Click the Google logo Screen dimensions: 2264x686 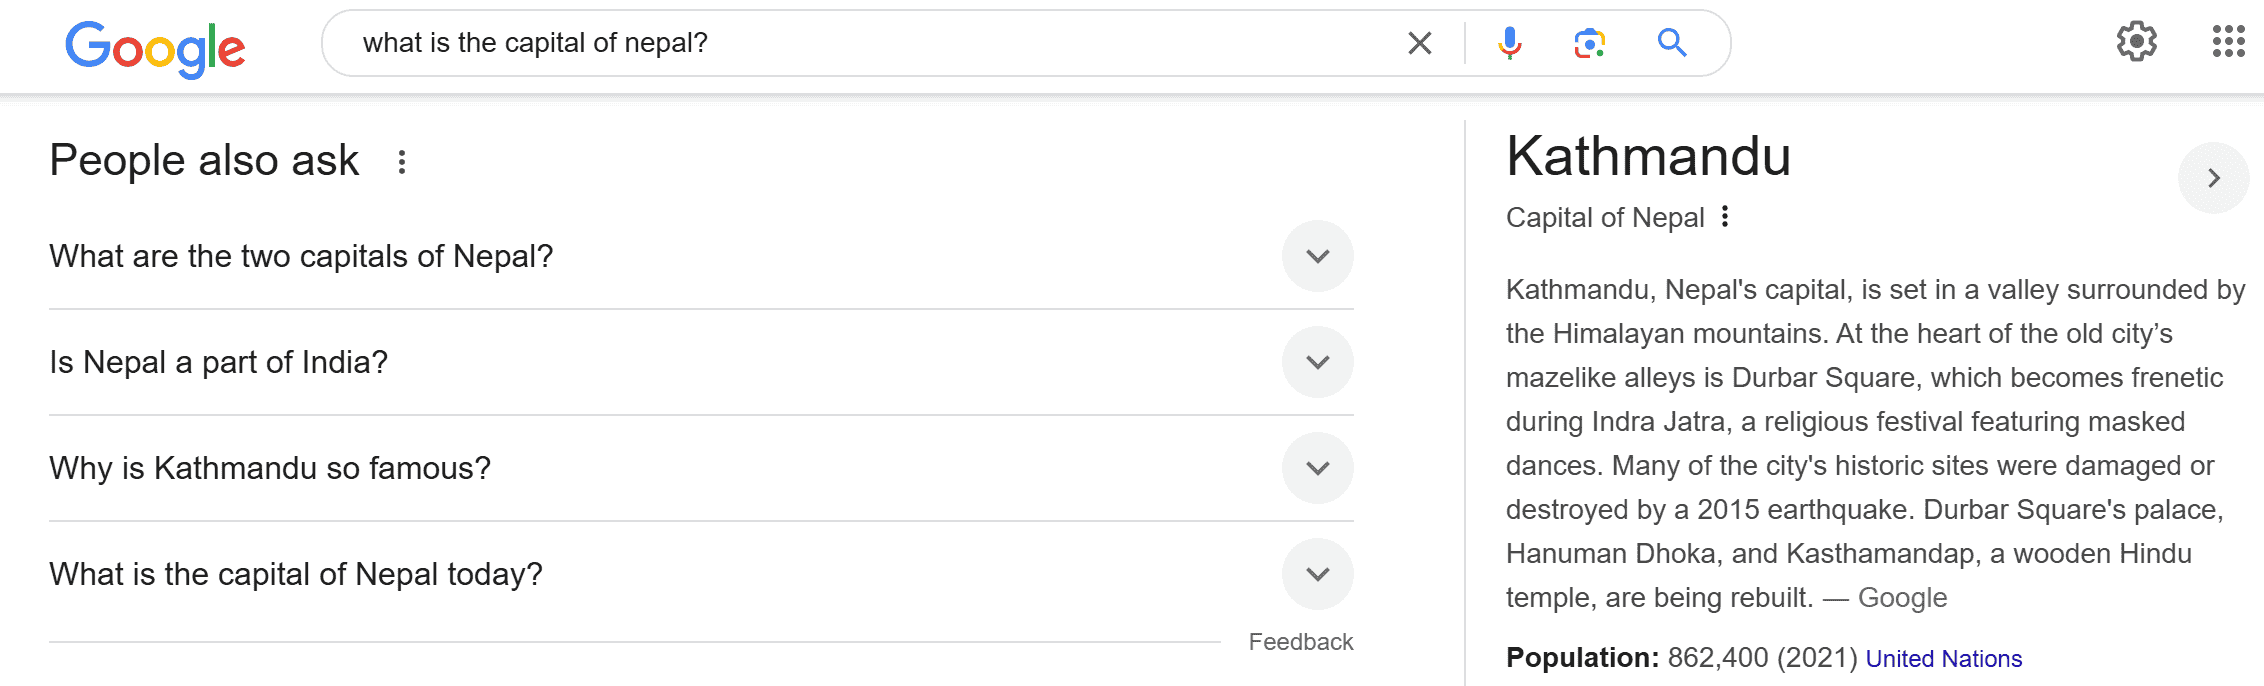[155, 48]
